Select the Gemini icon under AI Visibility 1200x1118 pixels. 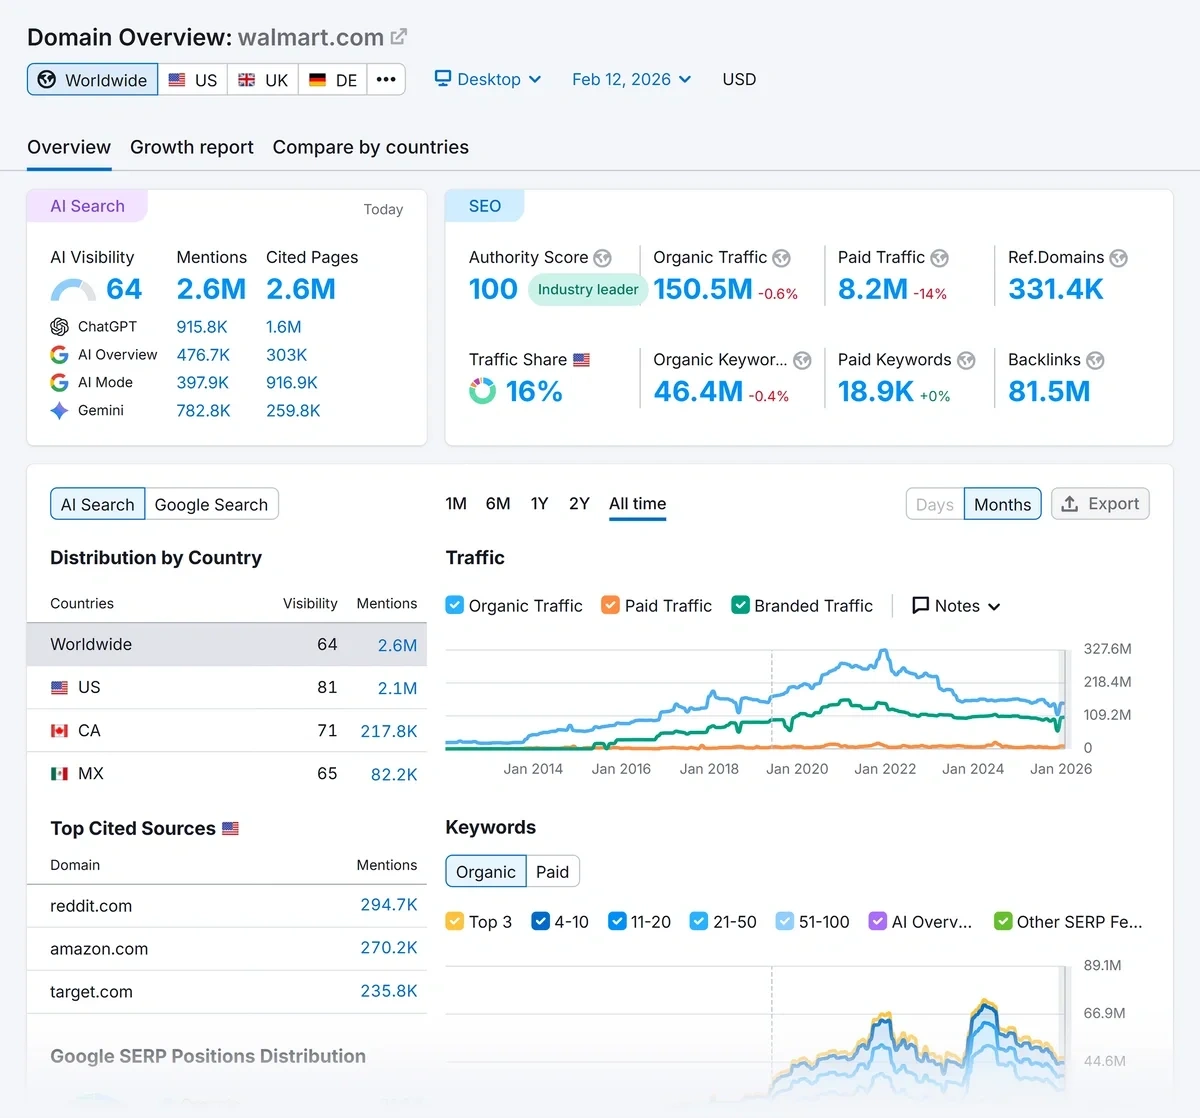pyautogui.click(x=59, y=410)
